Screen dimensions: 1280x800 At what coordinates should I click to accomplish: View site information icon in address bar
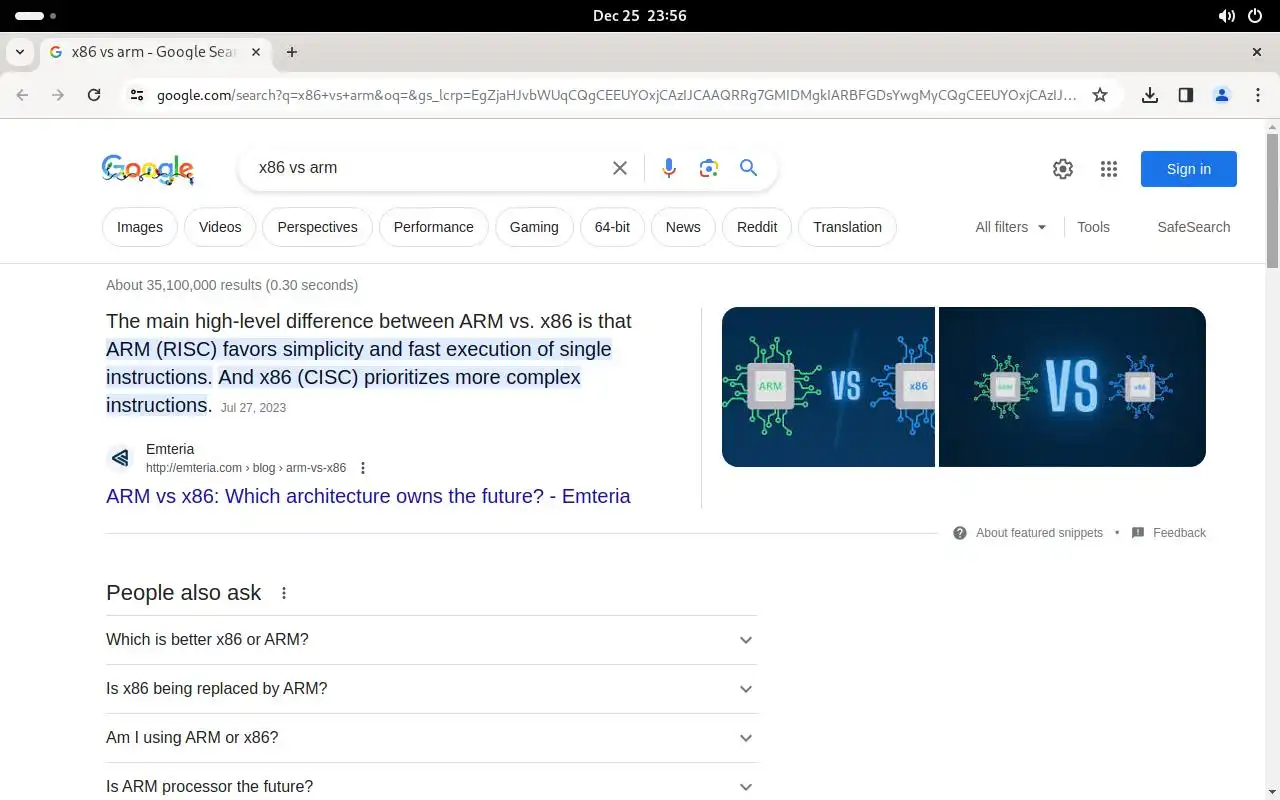pos(137,95)
